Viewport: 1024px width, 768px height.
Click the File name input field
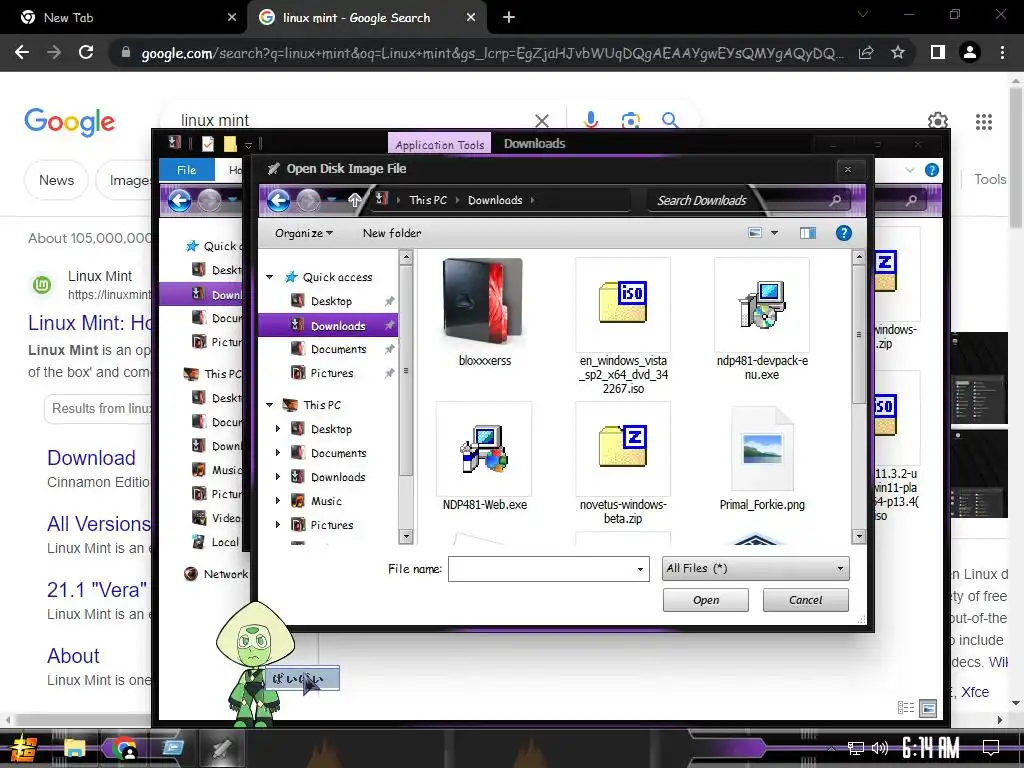[x=541, y=569]
